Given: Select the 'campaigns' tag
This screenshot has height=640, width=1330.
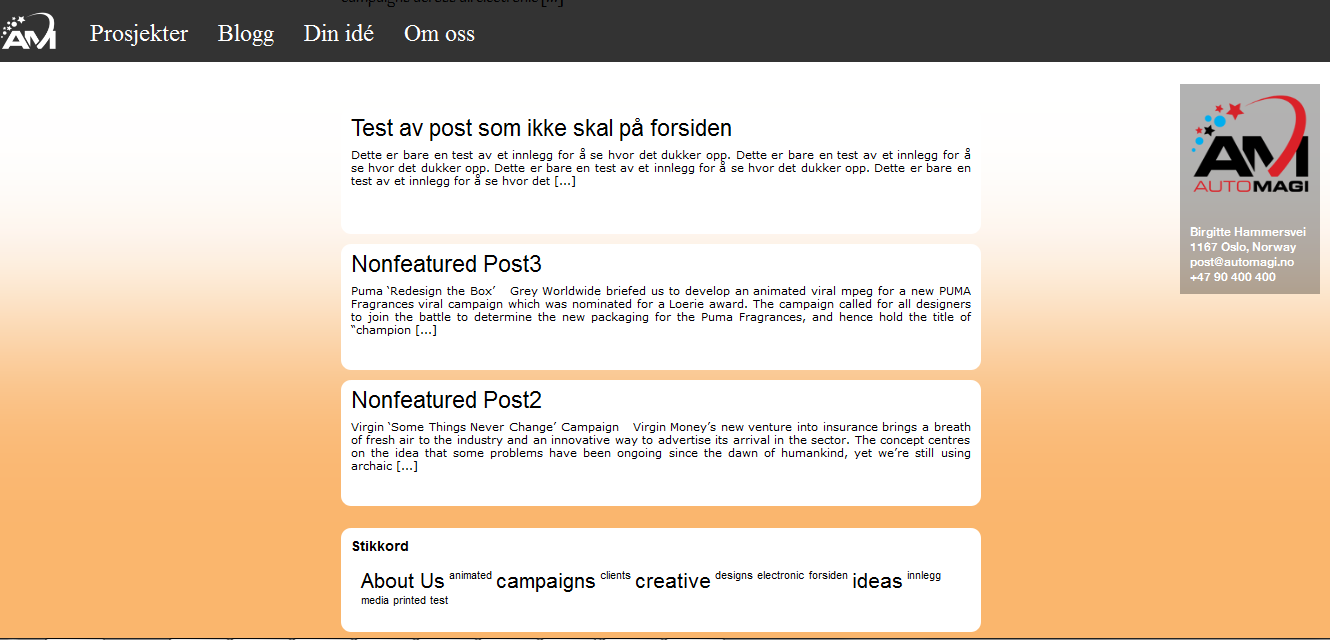Looking at the screenshot, I should tap(546, 581).
